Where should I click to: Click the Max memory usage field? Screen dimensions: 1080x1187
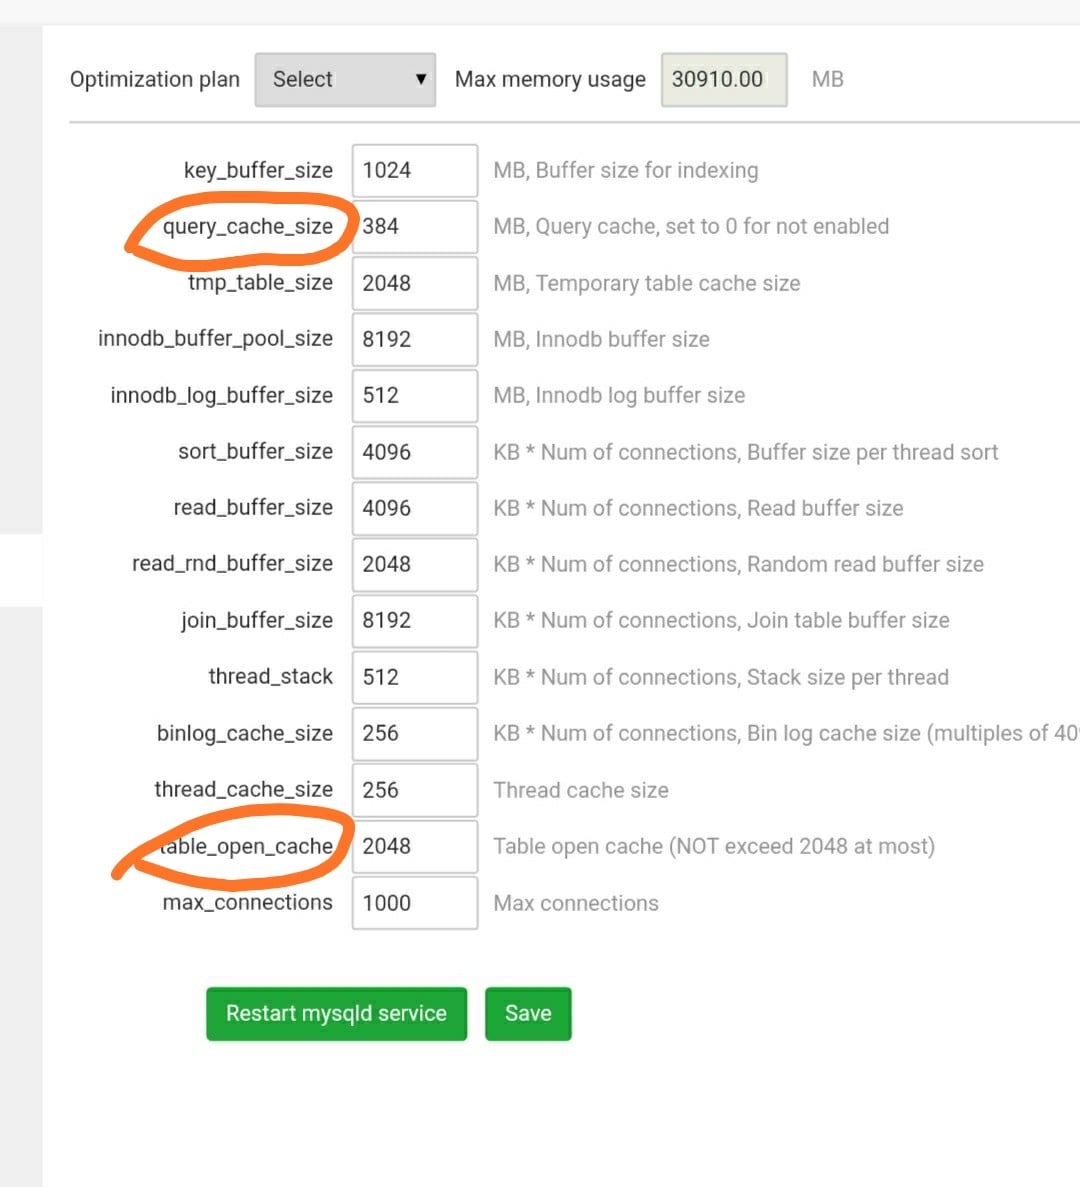click(723, 80)
